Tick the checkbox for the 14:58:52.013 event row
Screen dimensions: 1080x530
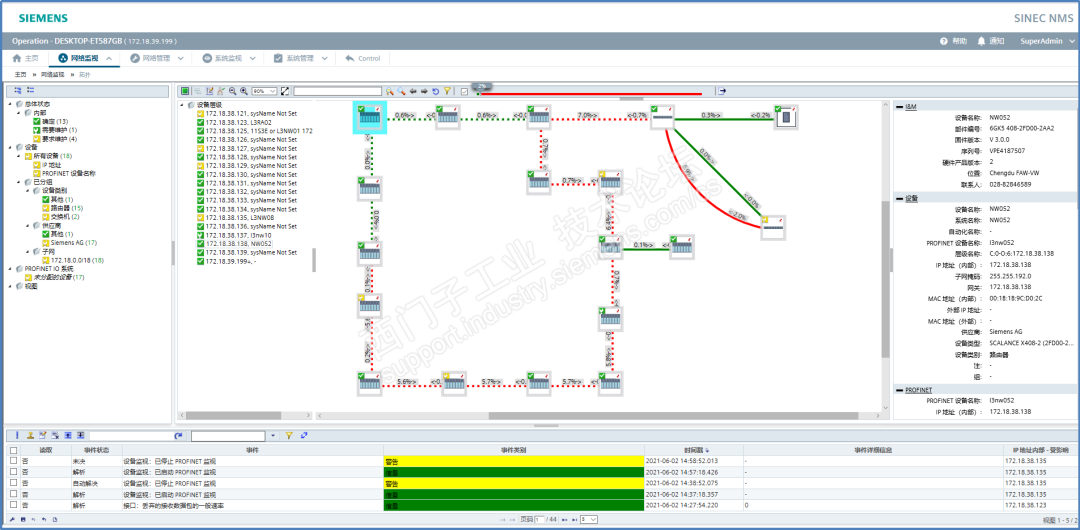point(14,461)
